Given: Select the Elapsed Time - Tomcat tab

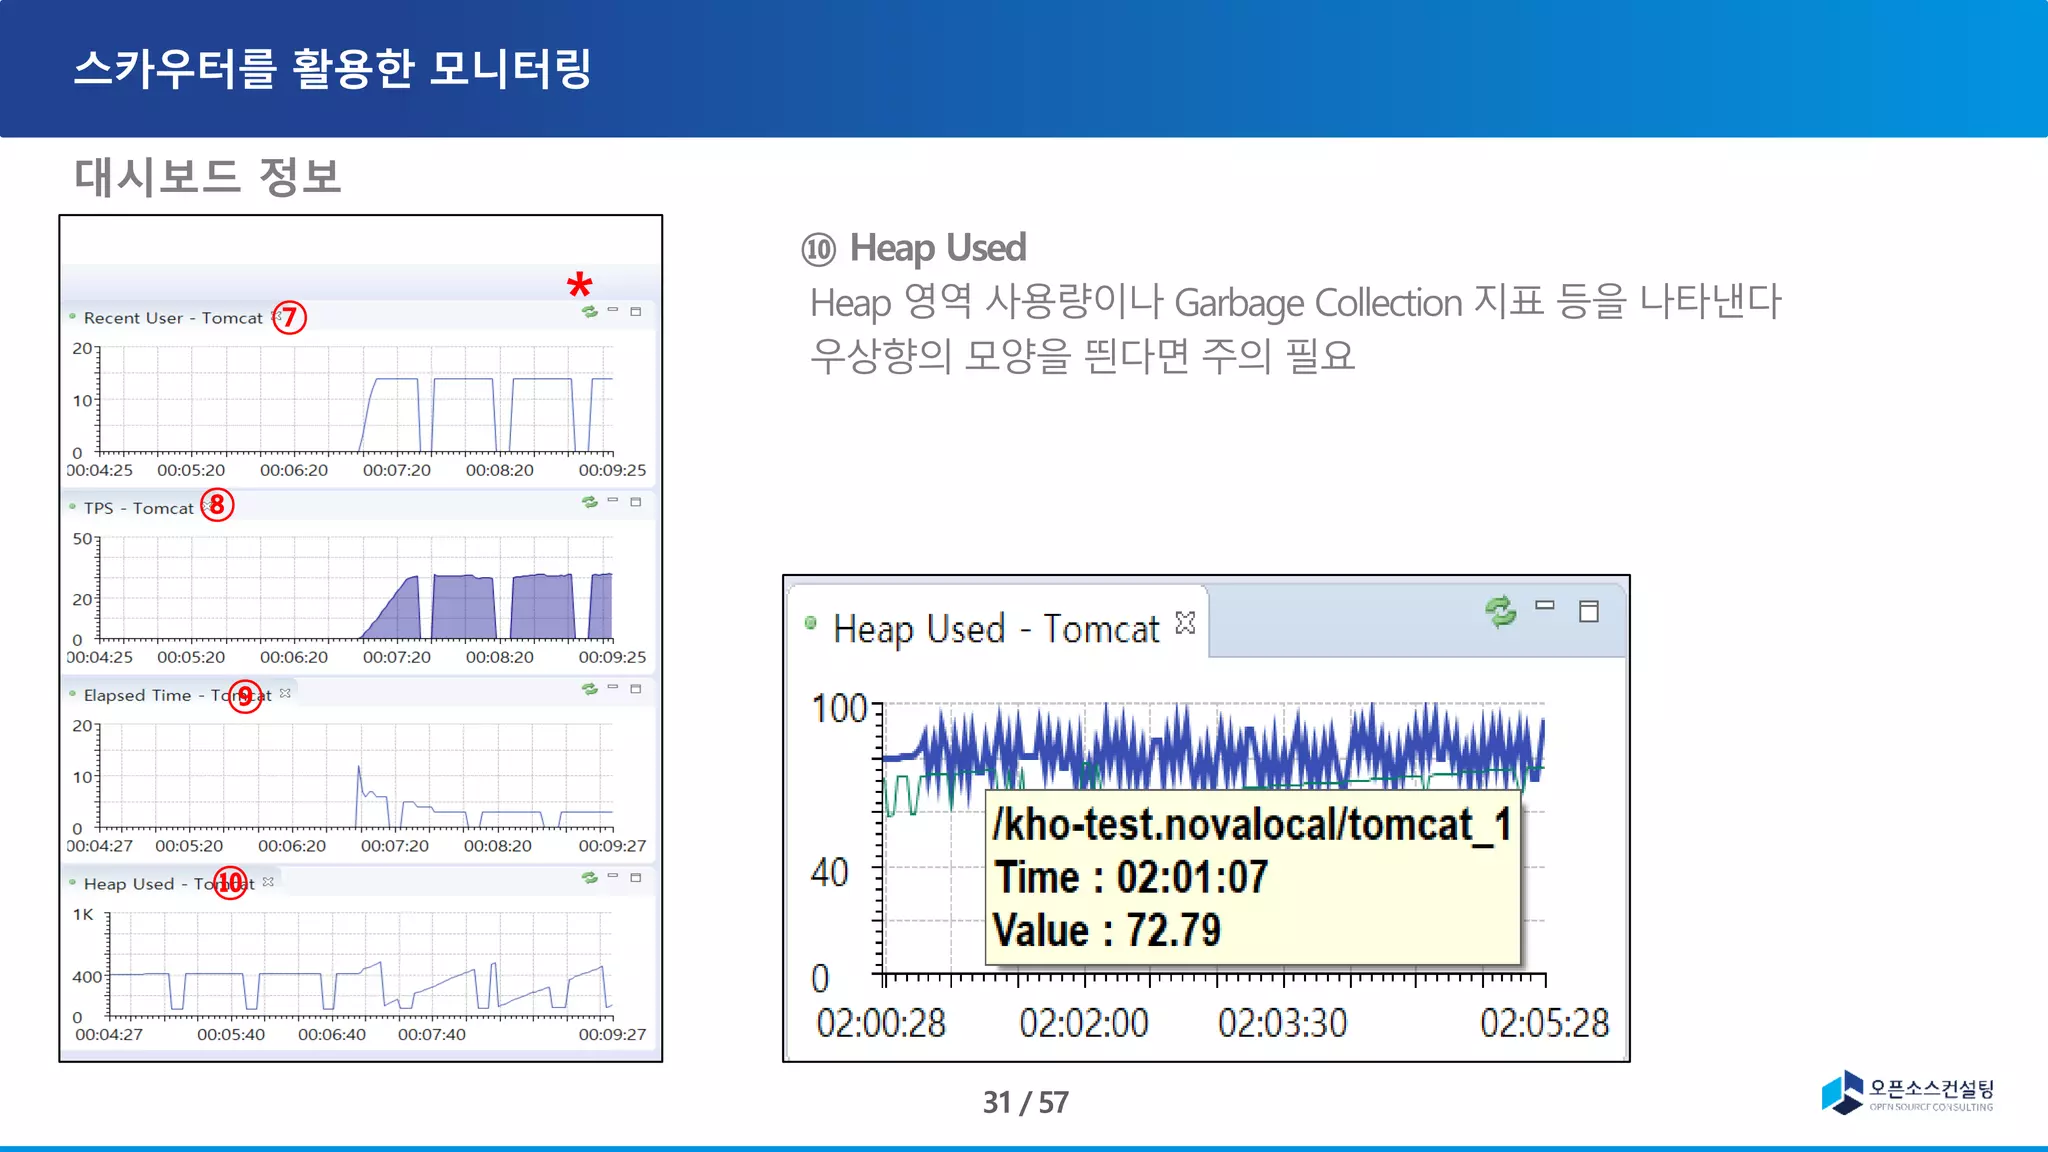Looking at the screenshot, I should click(x=180, y=695).
